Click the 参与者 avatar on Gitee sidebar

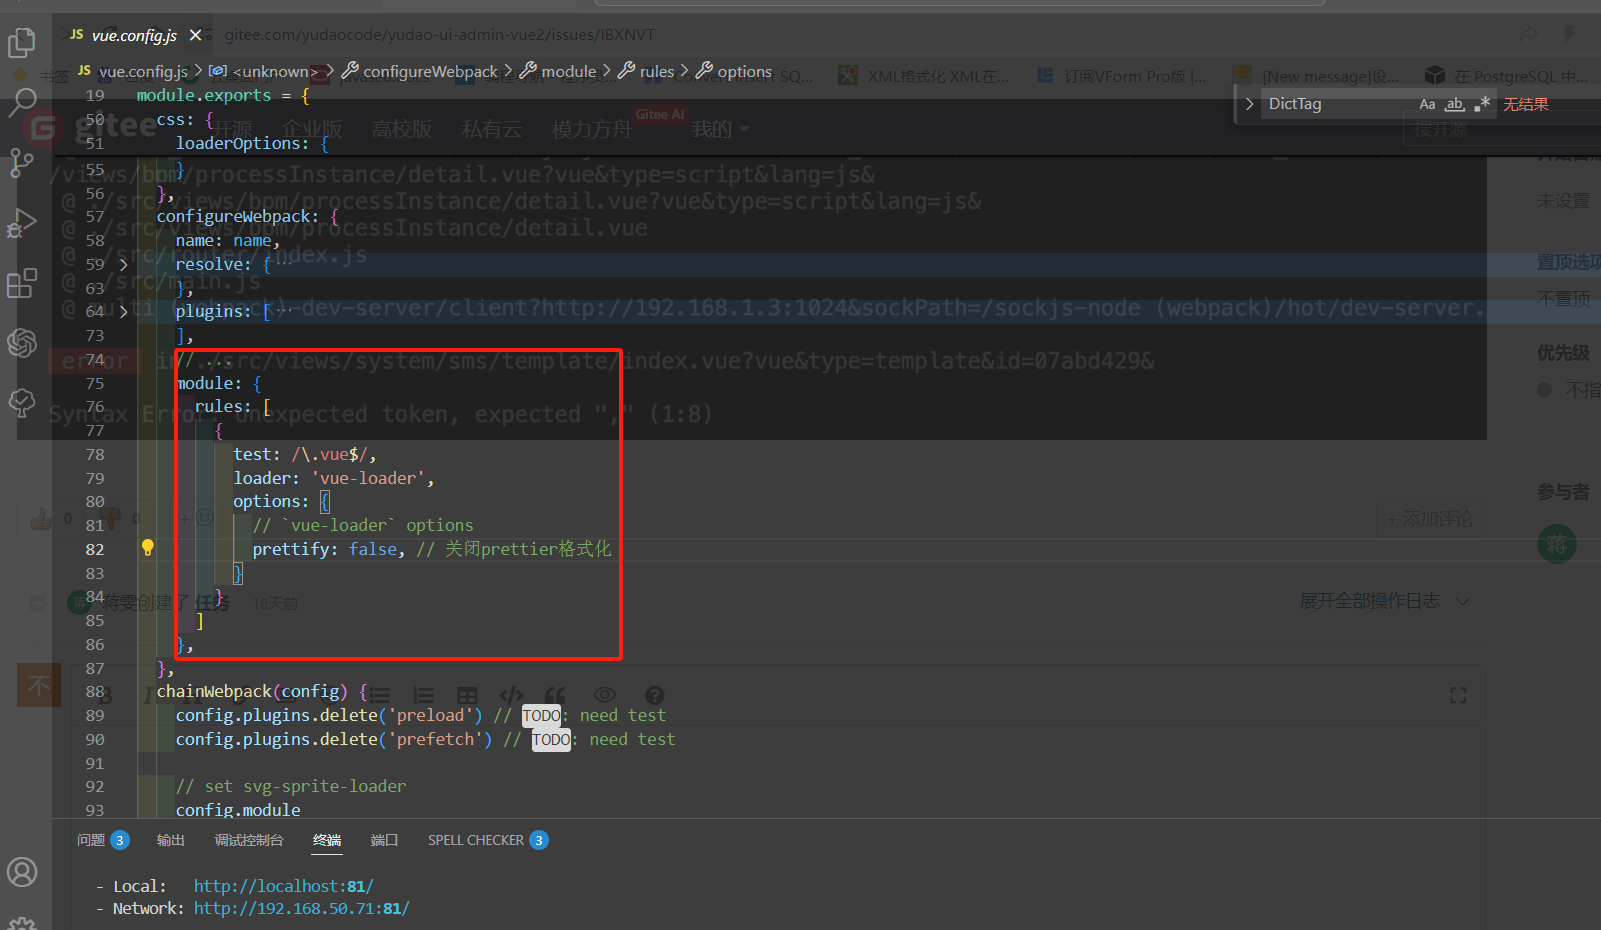pyautogui.click(x=1556, y=544)
